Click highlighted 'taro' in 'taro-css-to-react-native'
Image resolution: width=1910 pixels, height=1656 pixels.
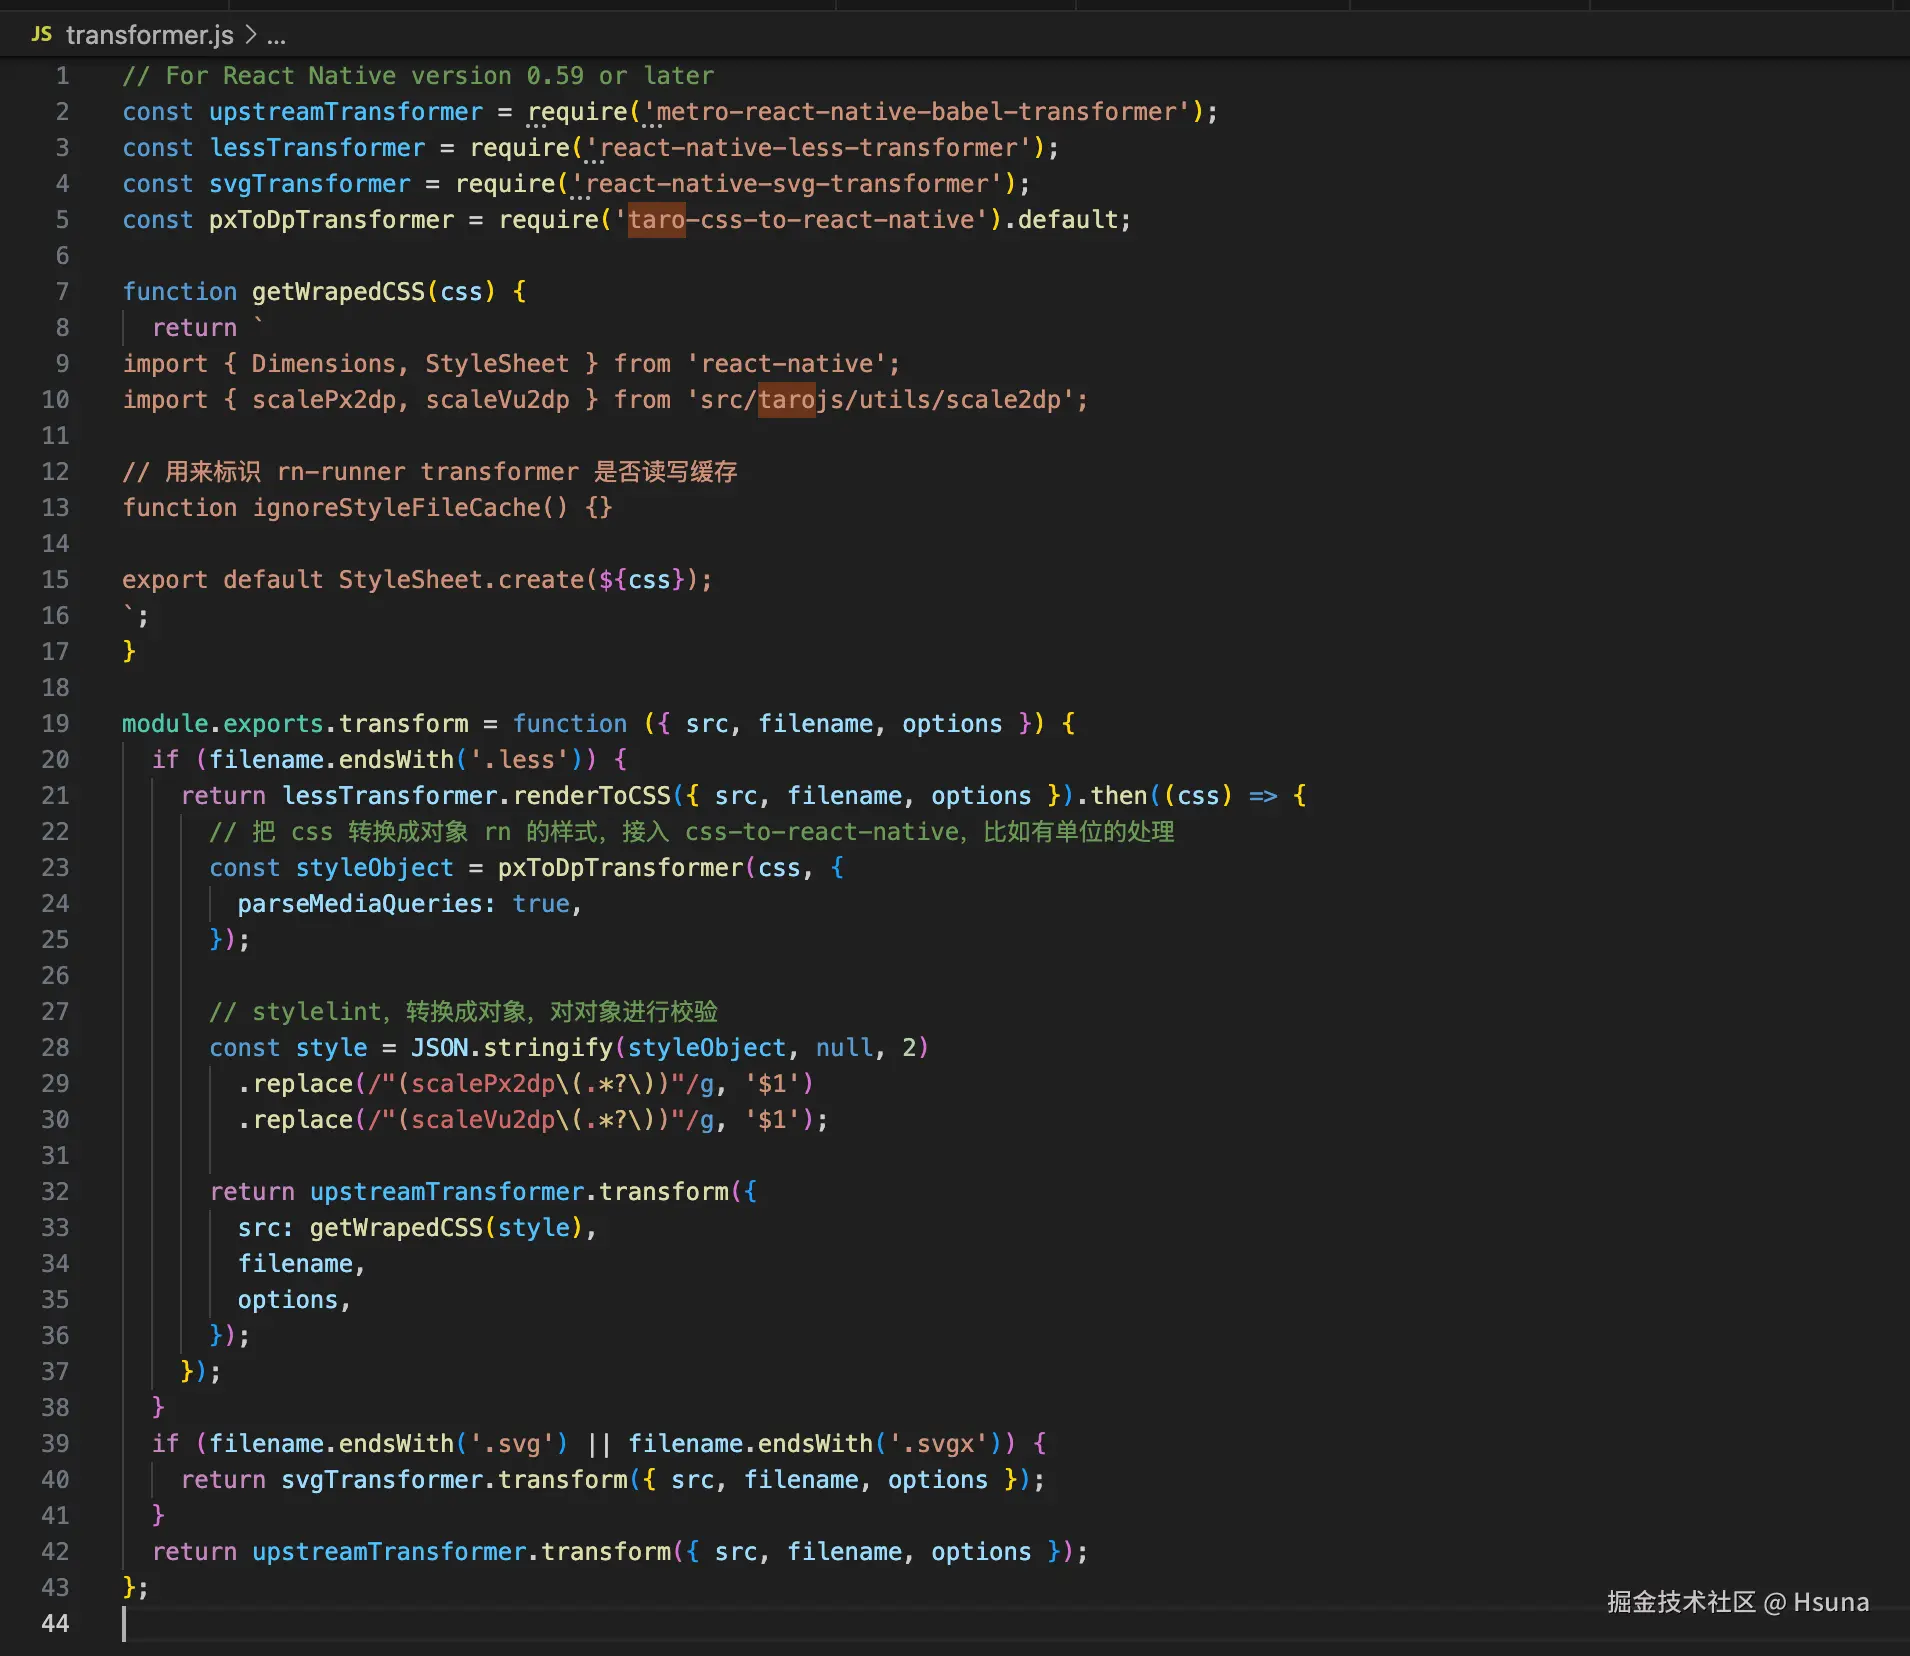click(x=657, y=220)
